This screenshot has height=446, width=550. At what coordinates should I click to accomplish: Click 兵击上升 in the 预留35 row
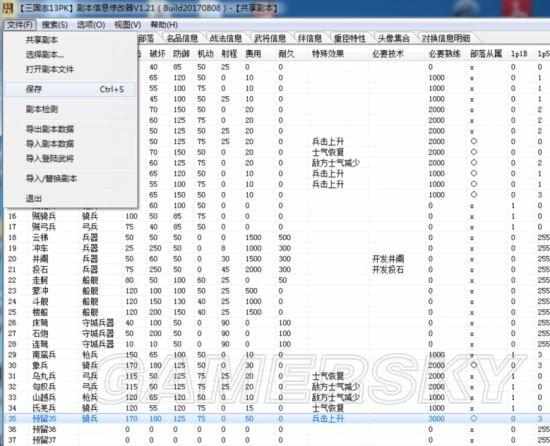point(328,419)
